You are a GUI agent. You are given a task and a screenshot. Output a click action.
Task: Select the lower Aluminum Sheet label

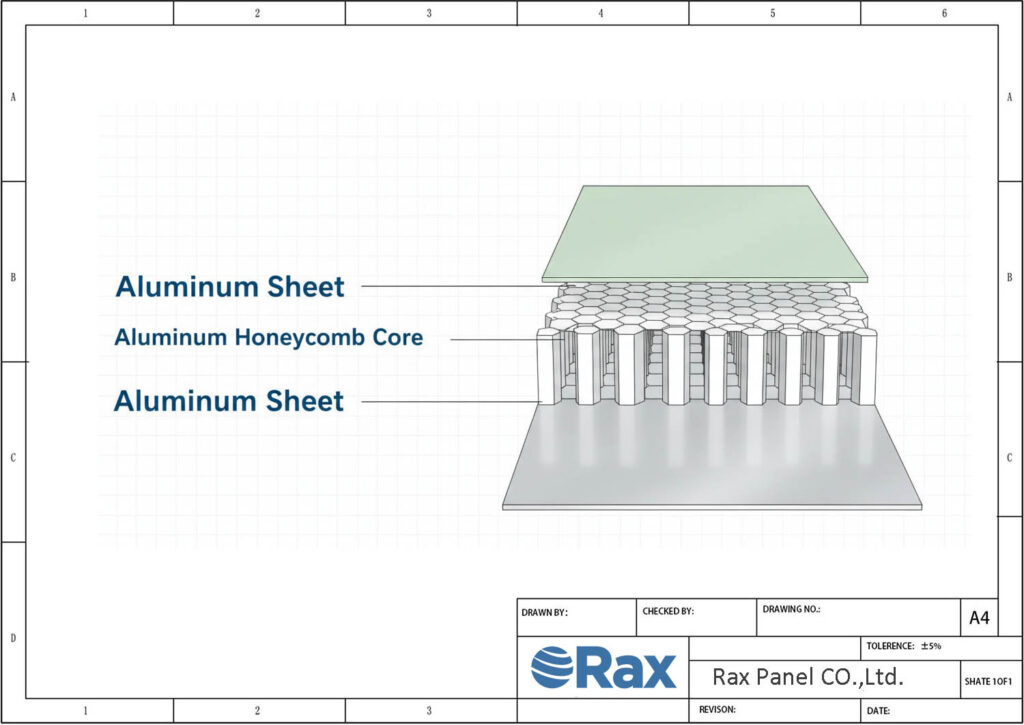(229, 401)
